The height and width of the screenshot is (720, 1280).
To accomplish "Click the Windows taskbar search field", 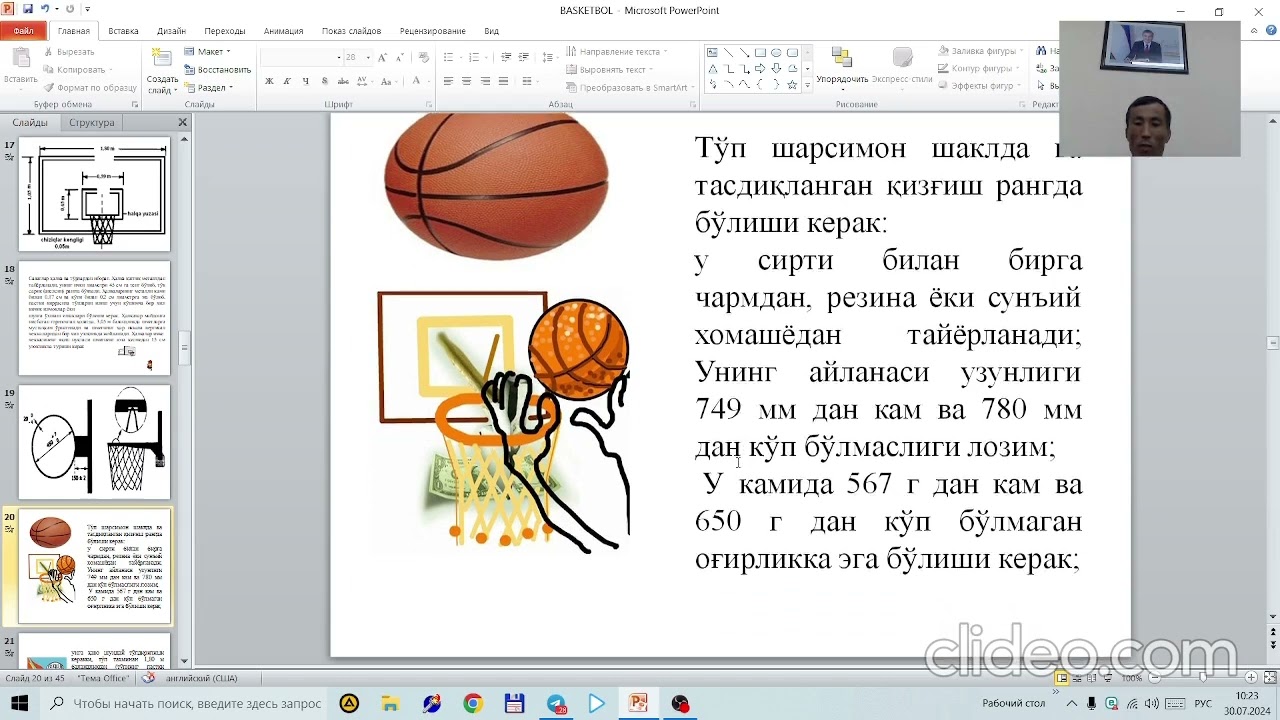I will [185, 704].
